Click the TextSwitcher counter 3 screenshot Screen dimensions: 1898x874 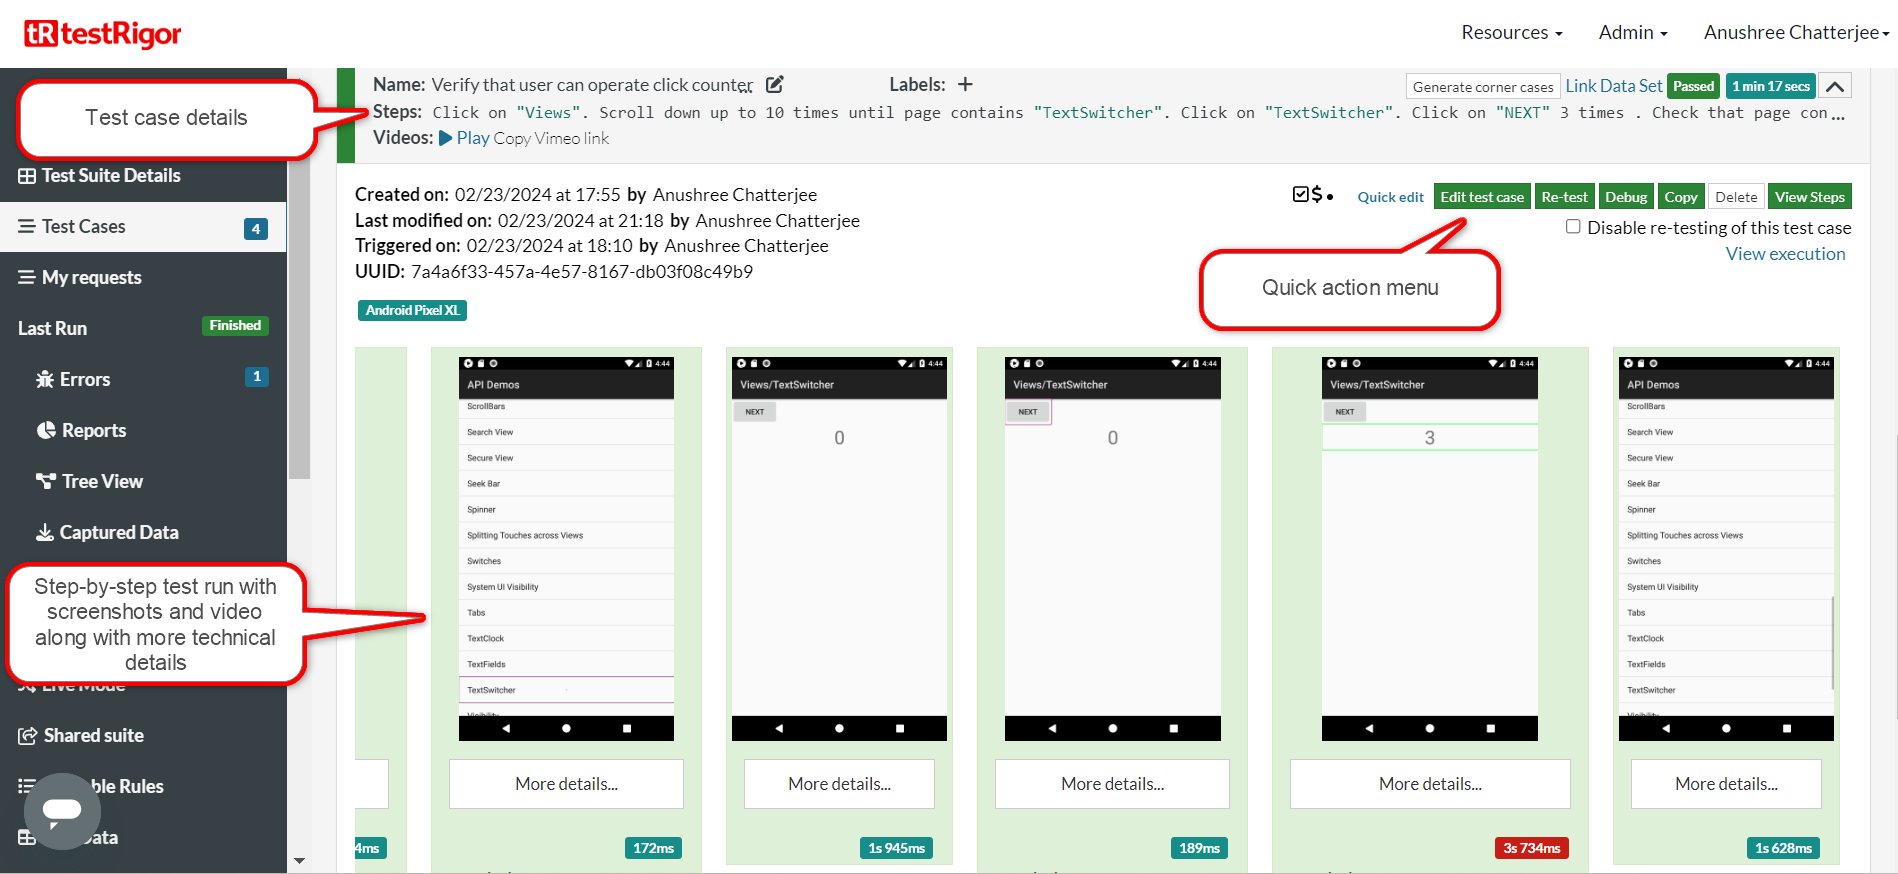tap(1429, 548)
